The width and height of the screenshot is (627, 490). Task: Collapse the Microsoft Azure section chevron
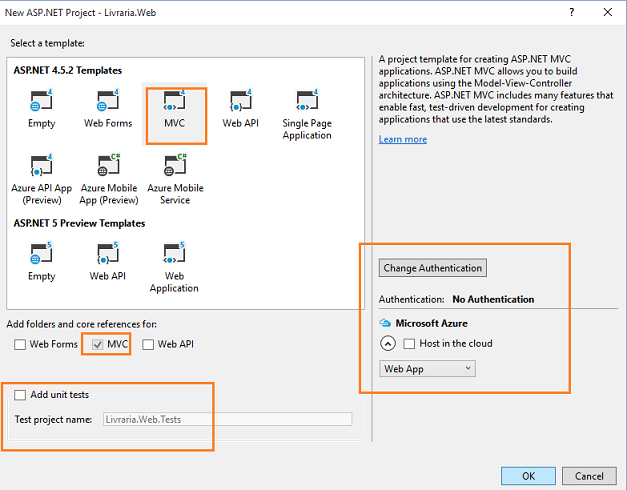coord(388,344)
